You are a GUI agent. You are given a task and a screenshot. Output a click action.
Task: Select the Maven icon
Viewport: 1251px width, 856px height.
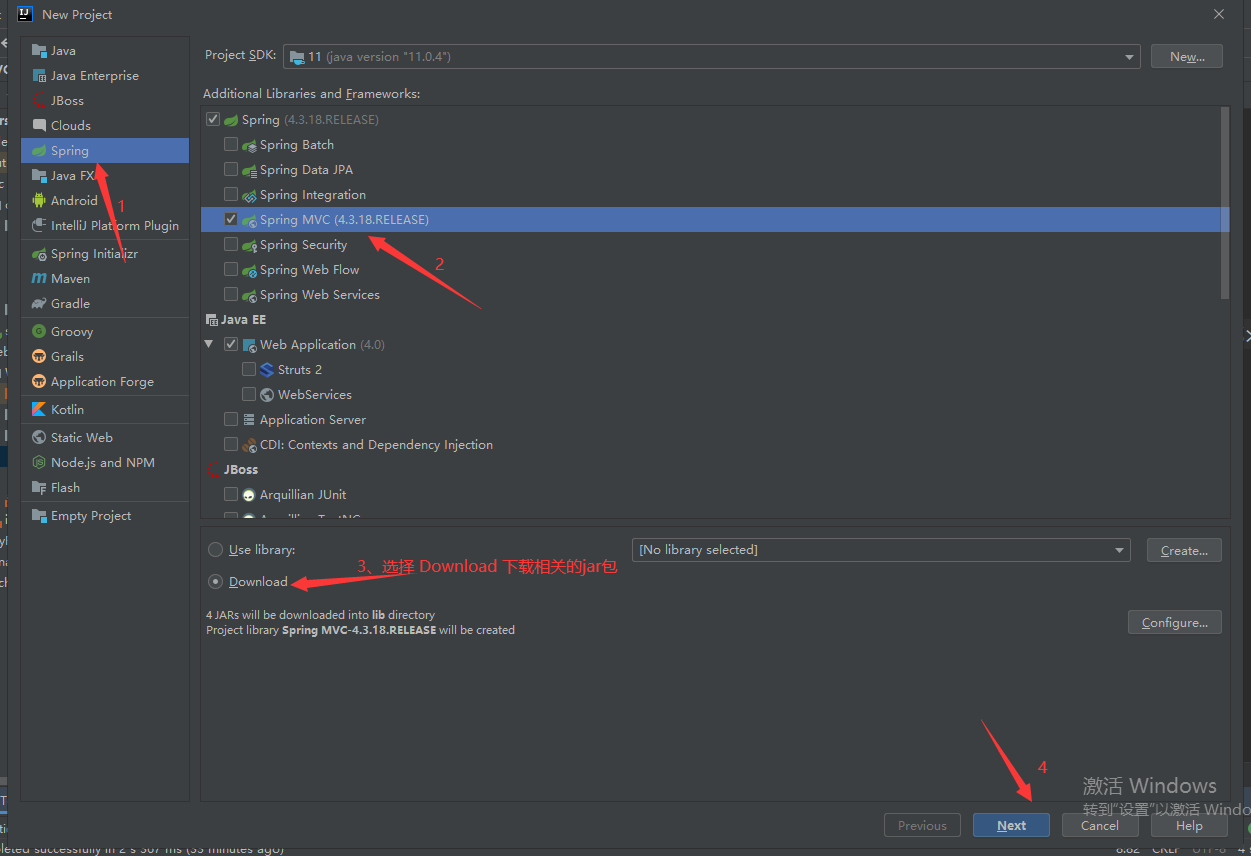[x=39, y=279]
